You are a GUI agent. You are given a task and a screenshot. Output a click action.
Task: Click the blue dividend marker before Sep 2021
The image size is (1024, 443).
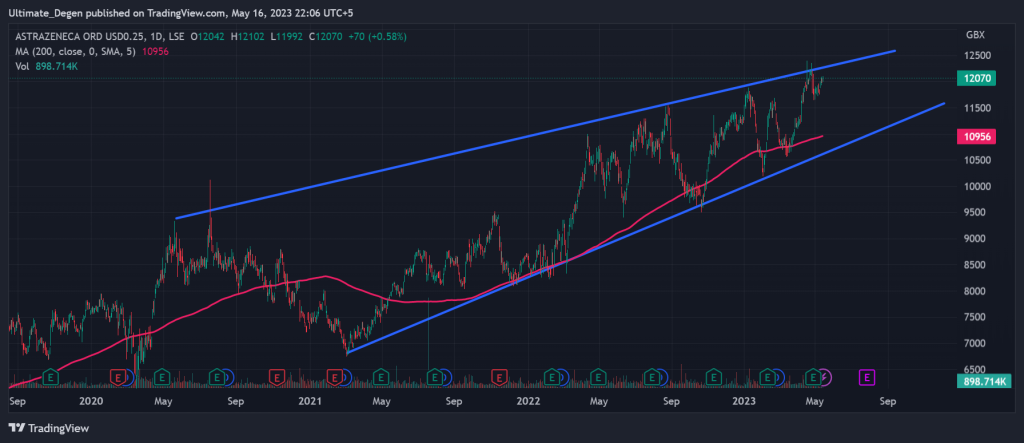(445, 377)
